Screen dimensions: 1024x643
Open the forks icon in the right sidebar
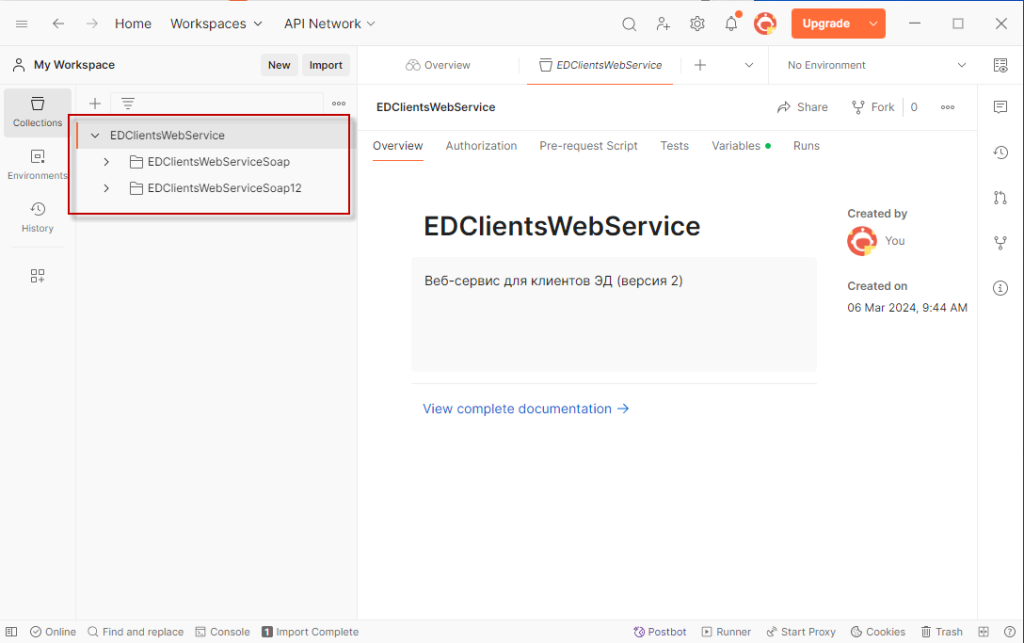[1000, 243]
